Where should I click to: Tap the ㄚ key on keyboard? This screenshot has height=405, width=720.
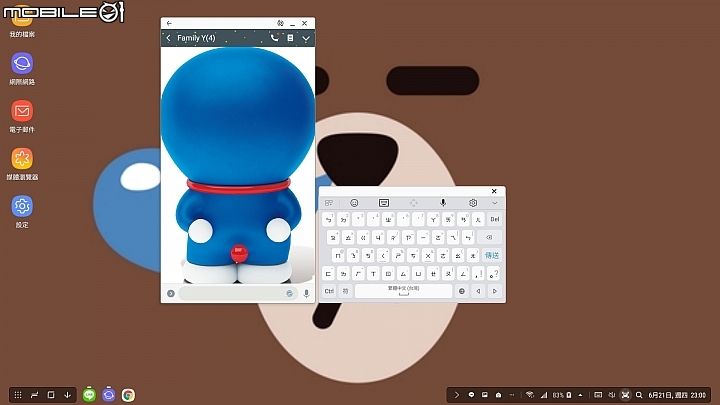click(x=433, y=219)
